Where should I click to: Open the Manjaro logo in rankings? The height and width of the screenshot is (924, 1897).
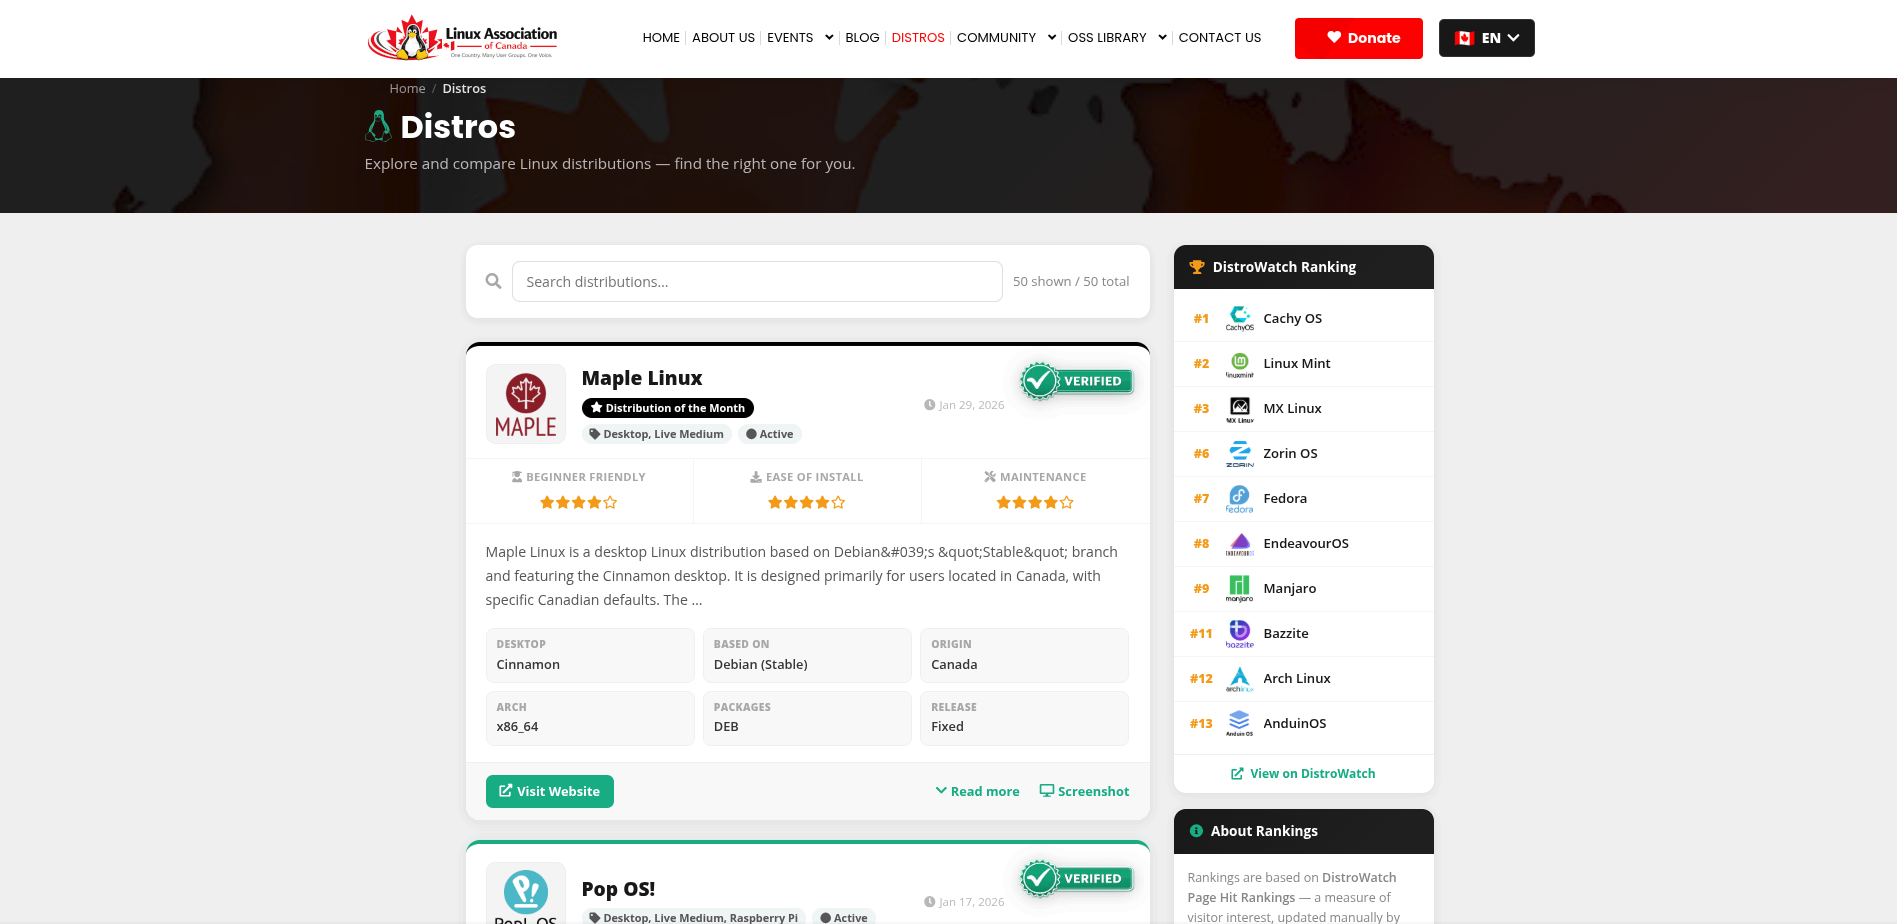1240,588
